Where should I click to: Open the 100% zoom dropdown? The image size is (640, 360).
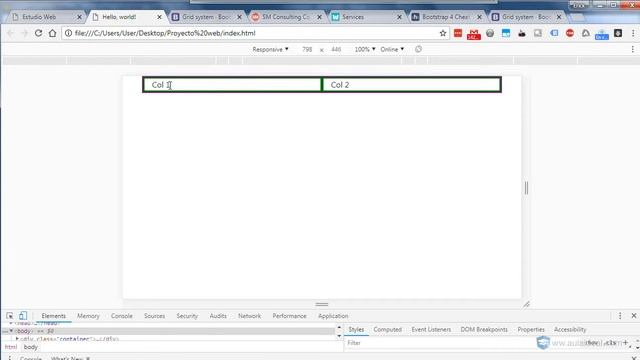coord(365,49)
